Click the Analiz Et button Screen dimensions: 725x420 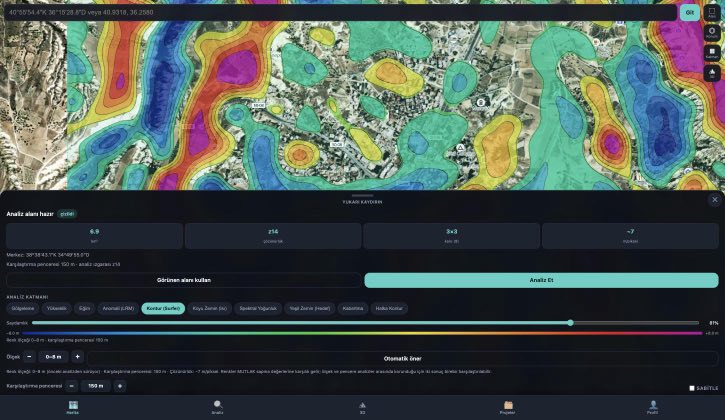point(541,280)
